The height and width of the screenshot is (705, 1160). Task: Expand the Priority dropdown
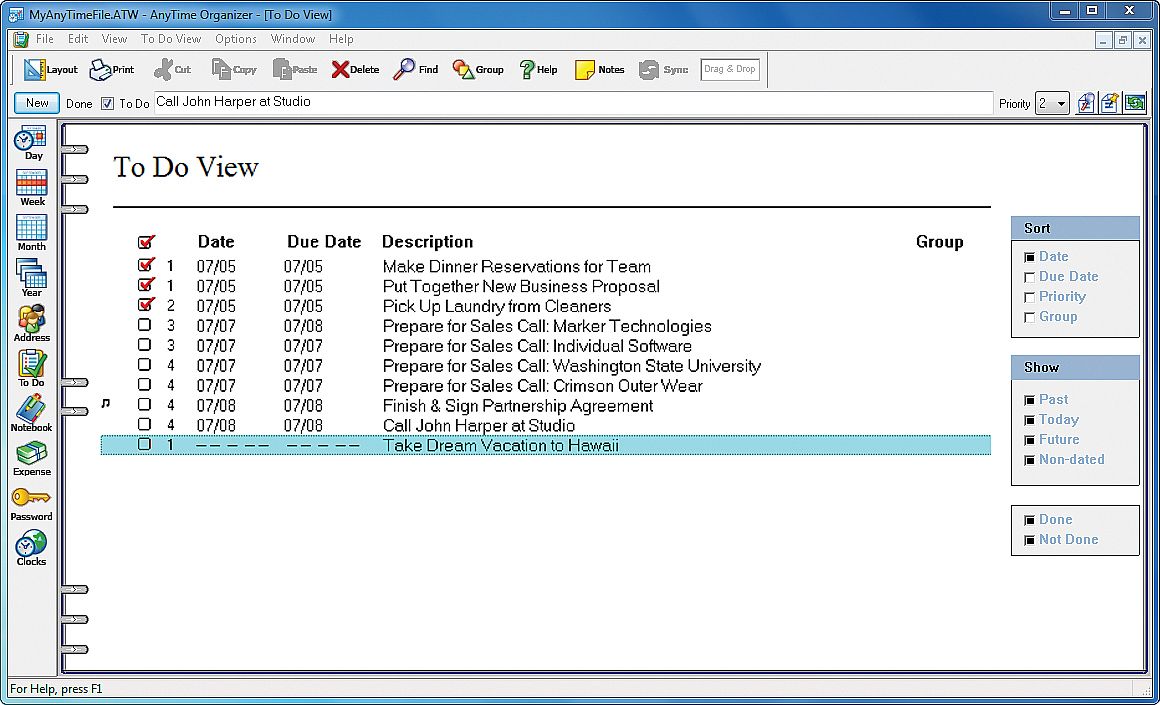[x=1060, y=103]
